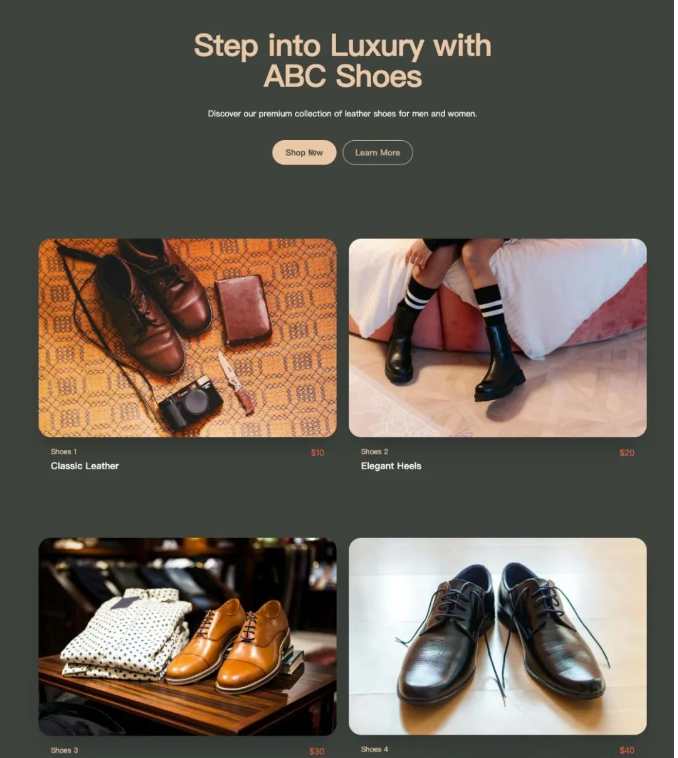Screen dimensions: 678x758
Task: Click the brown wallet in the first photo
Action: (x=244, y=309)
